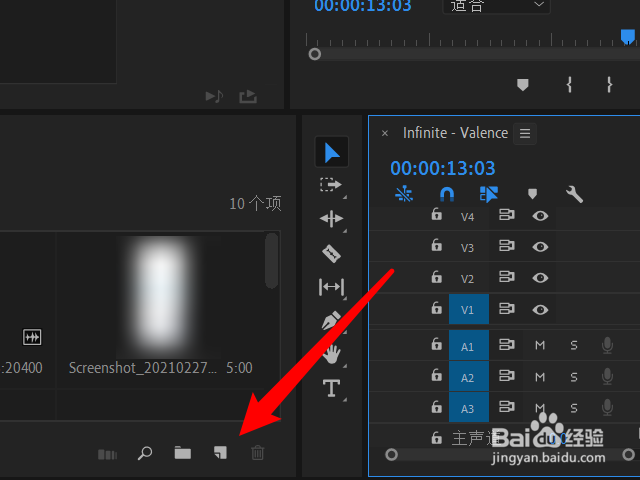The width and height of the screenshot is (640, 480).
Task: Solo track A2
Action: 574,376
